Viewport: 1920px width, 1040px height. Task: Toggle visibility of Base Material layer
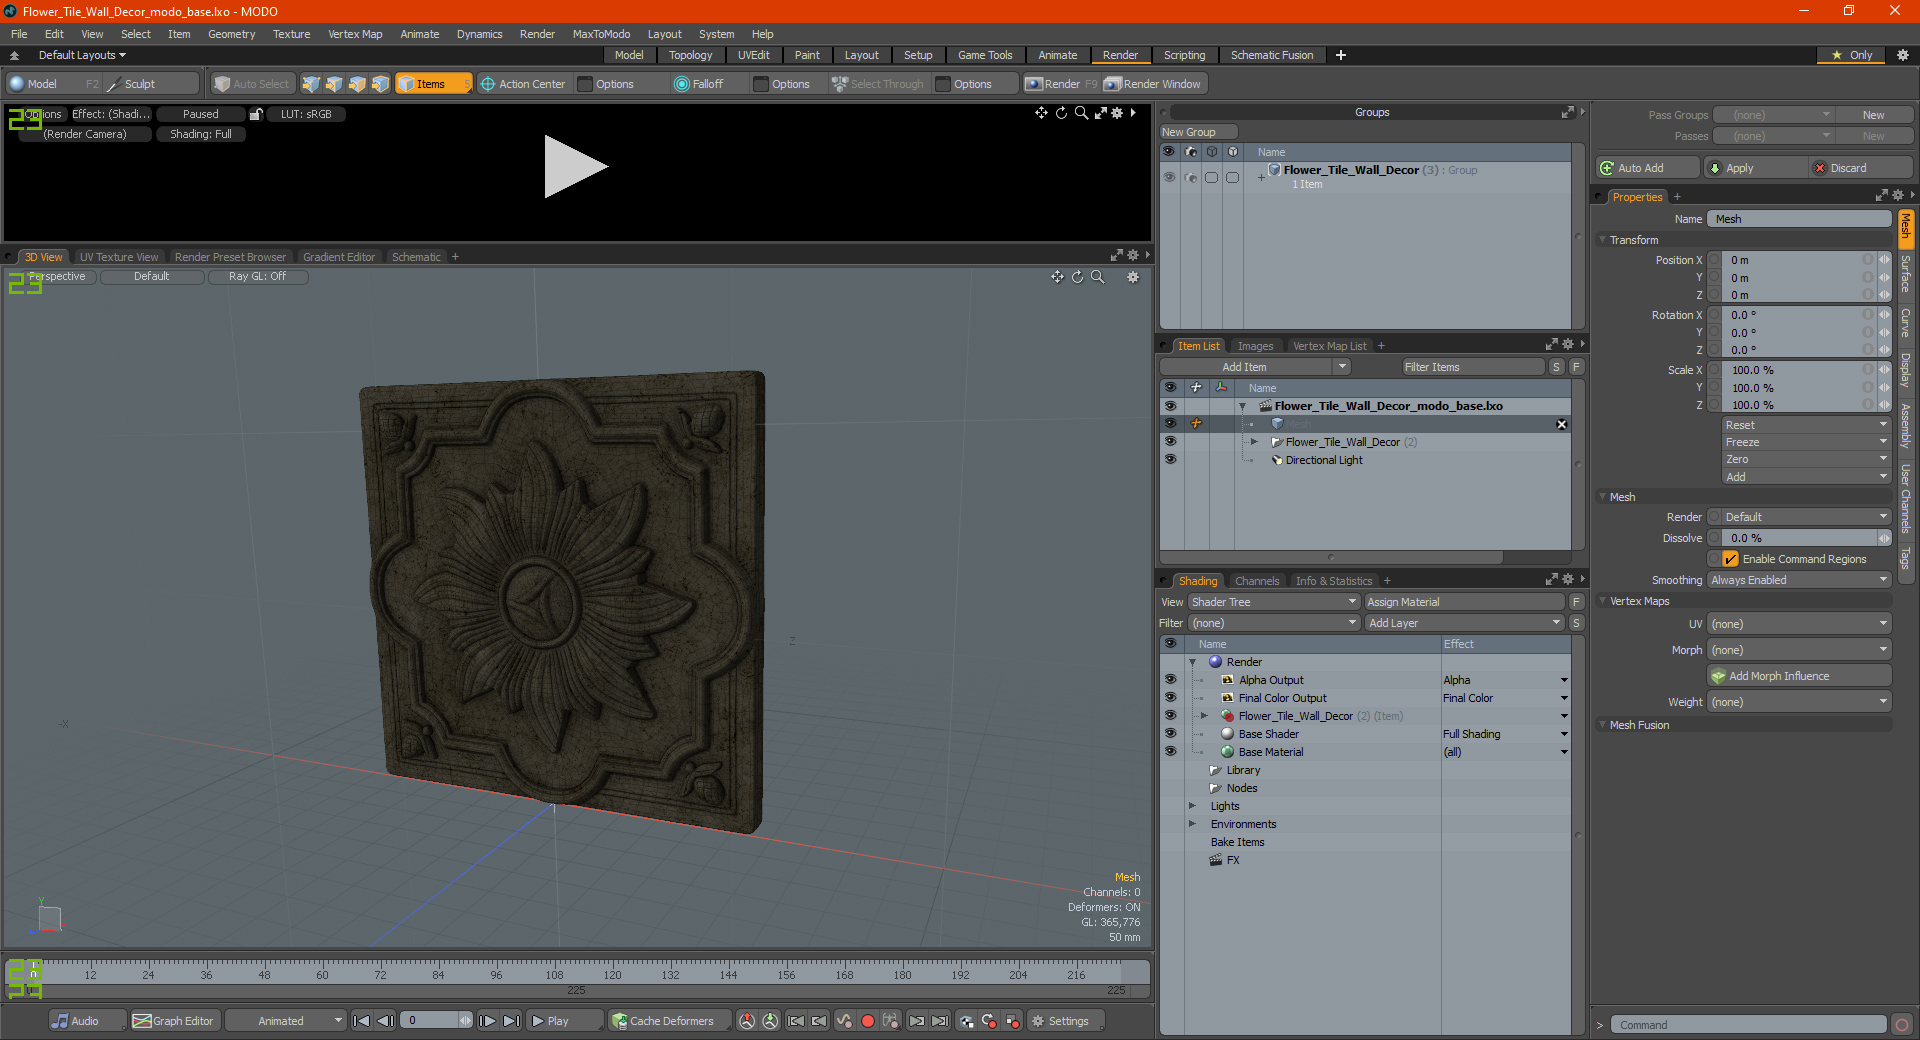tap(1170, 752)
